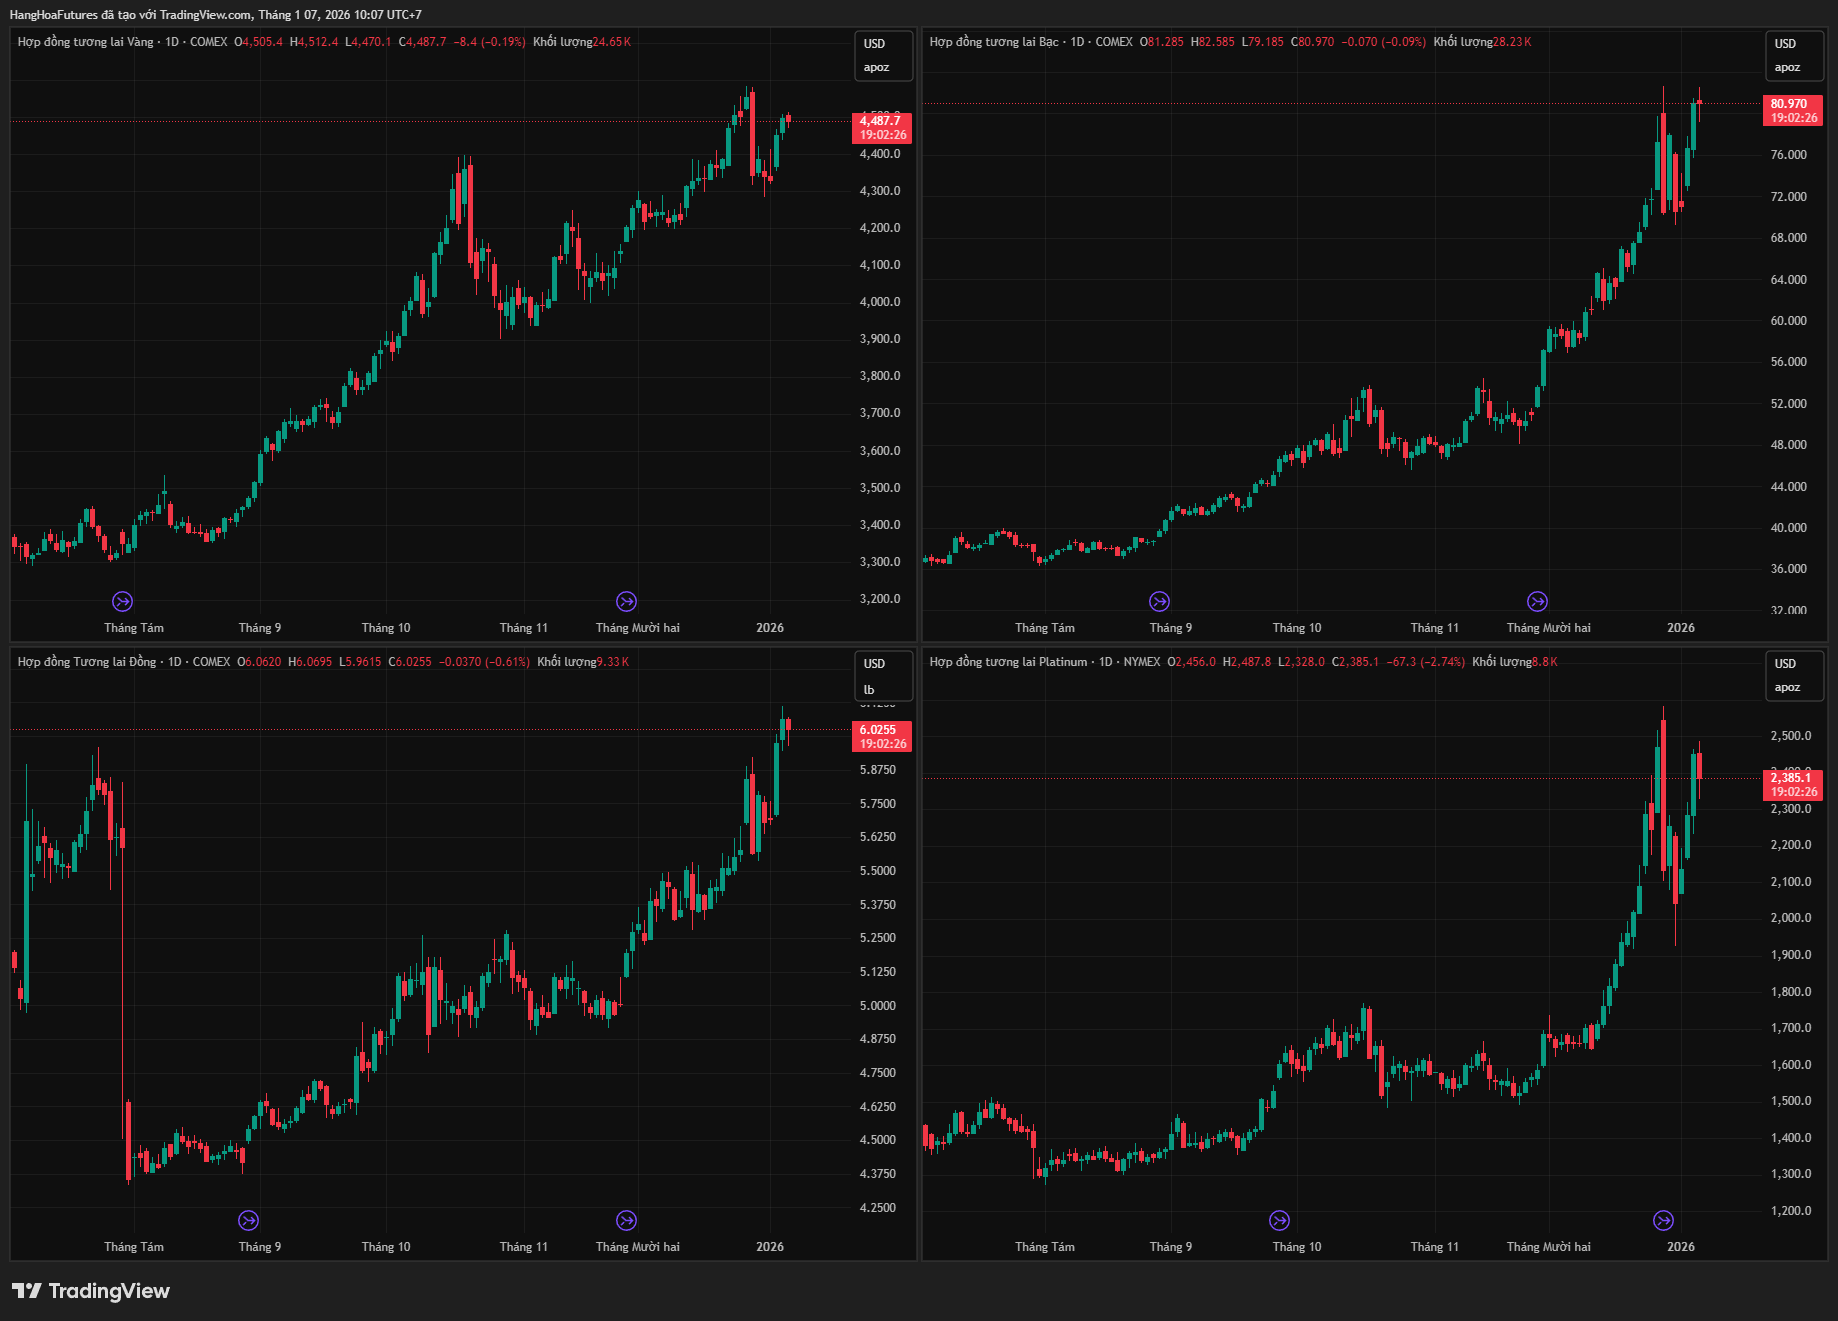This screenshot has height=1321, width=1838.
Task: Open the apoz unit selector on the Silver chart
Action: tap(1787, 68)
